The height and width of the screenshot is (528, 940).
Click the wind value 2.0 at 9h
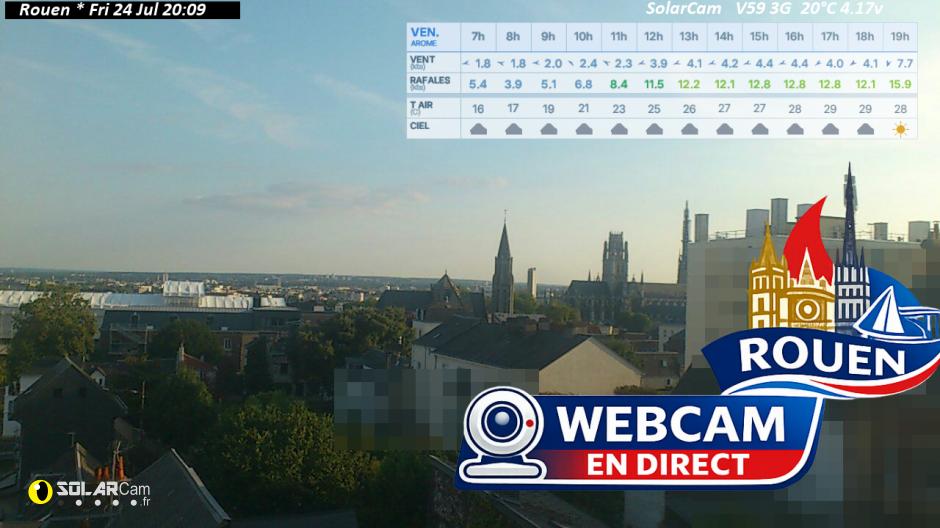(553, 63)
